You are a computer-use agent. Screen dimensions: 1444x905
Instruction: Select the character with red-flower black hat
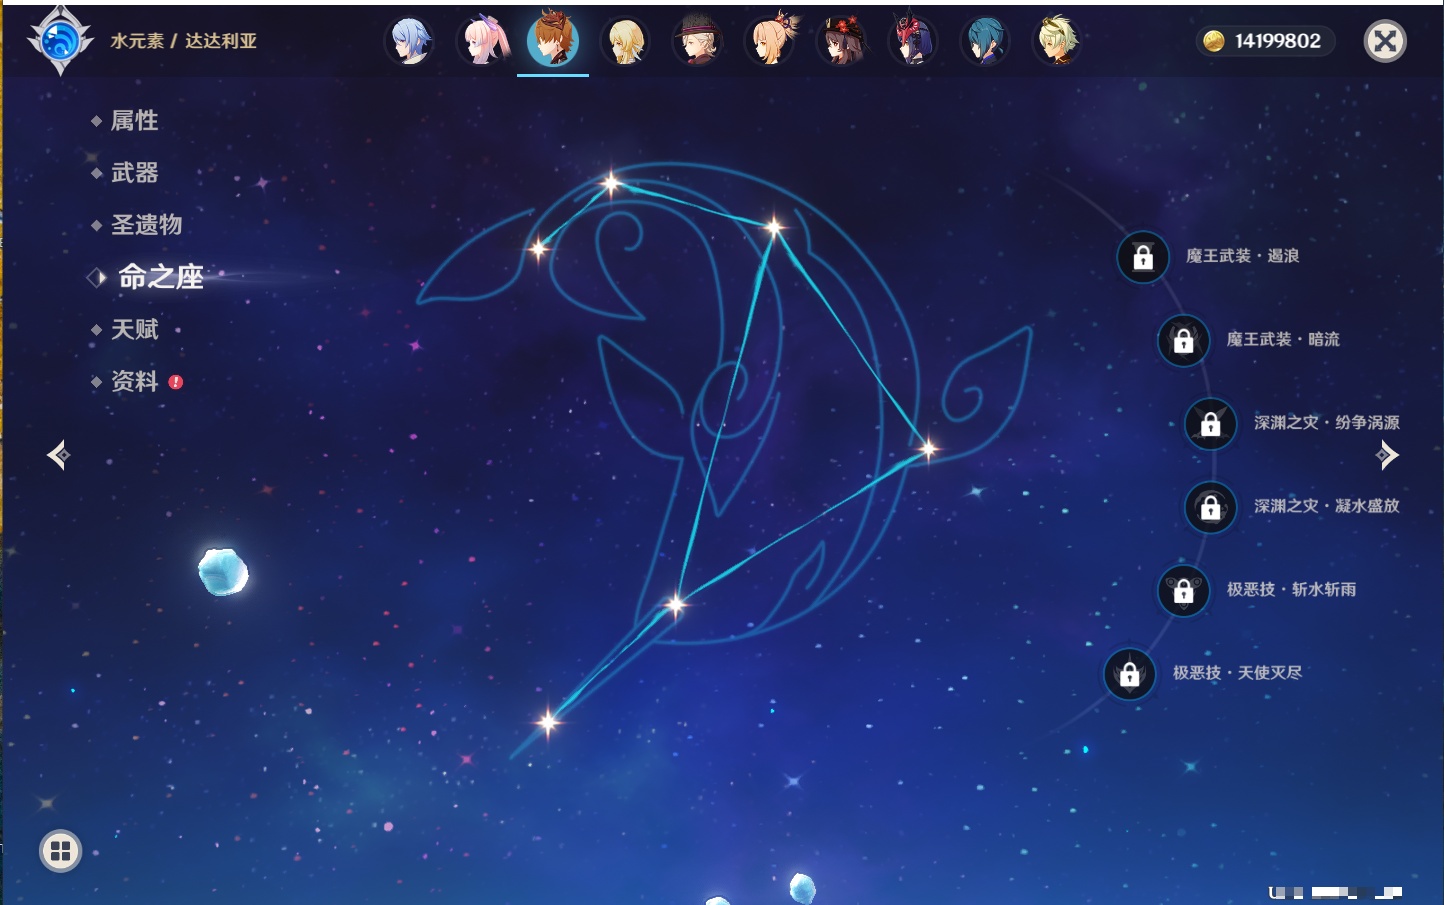(x=841, y=41)
